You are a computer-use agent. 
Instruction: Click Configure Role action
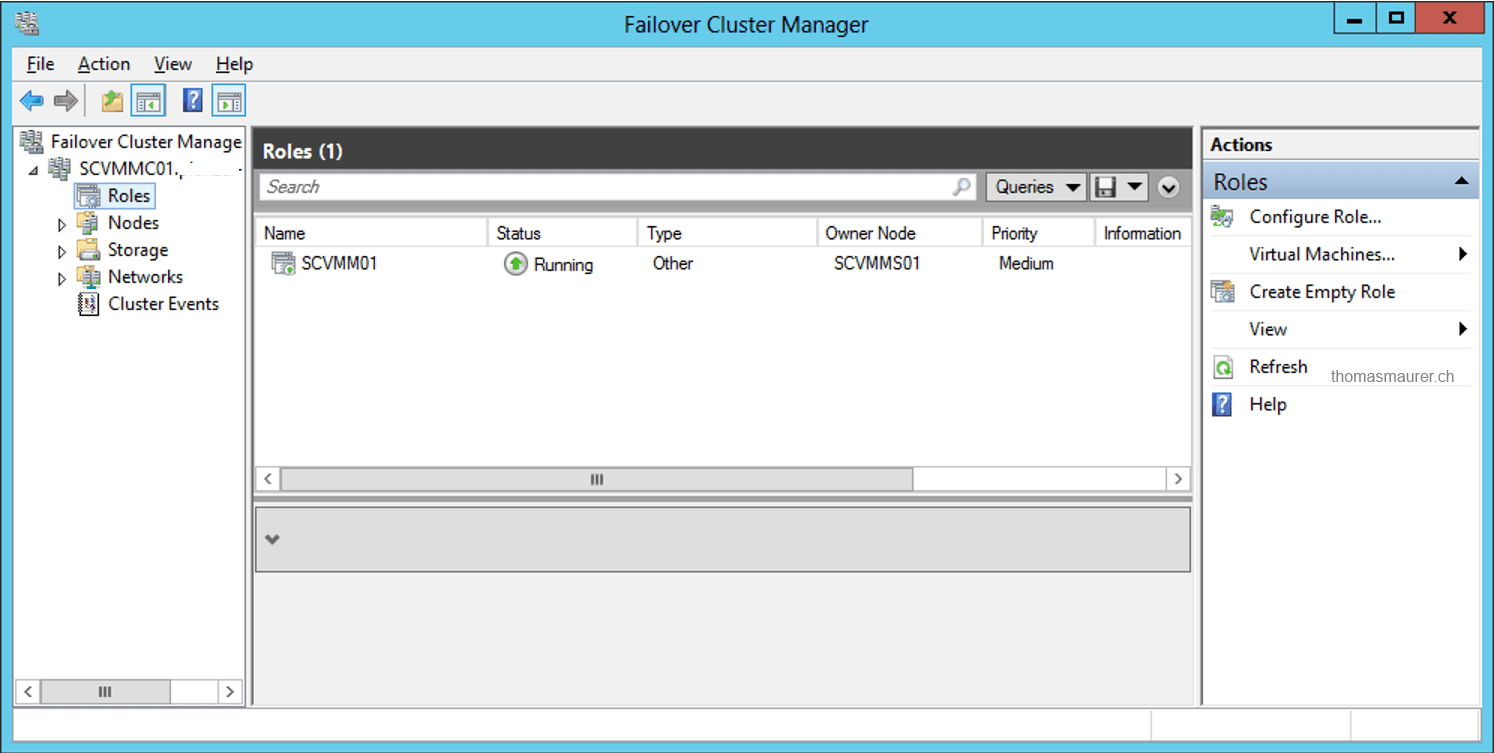tap(1315, 217)
